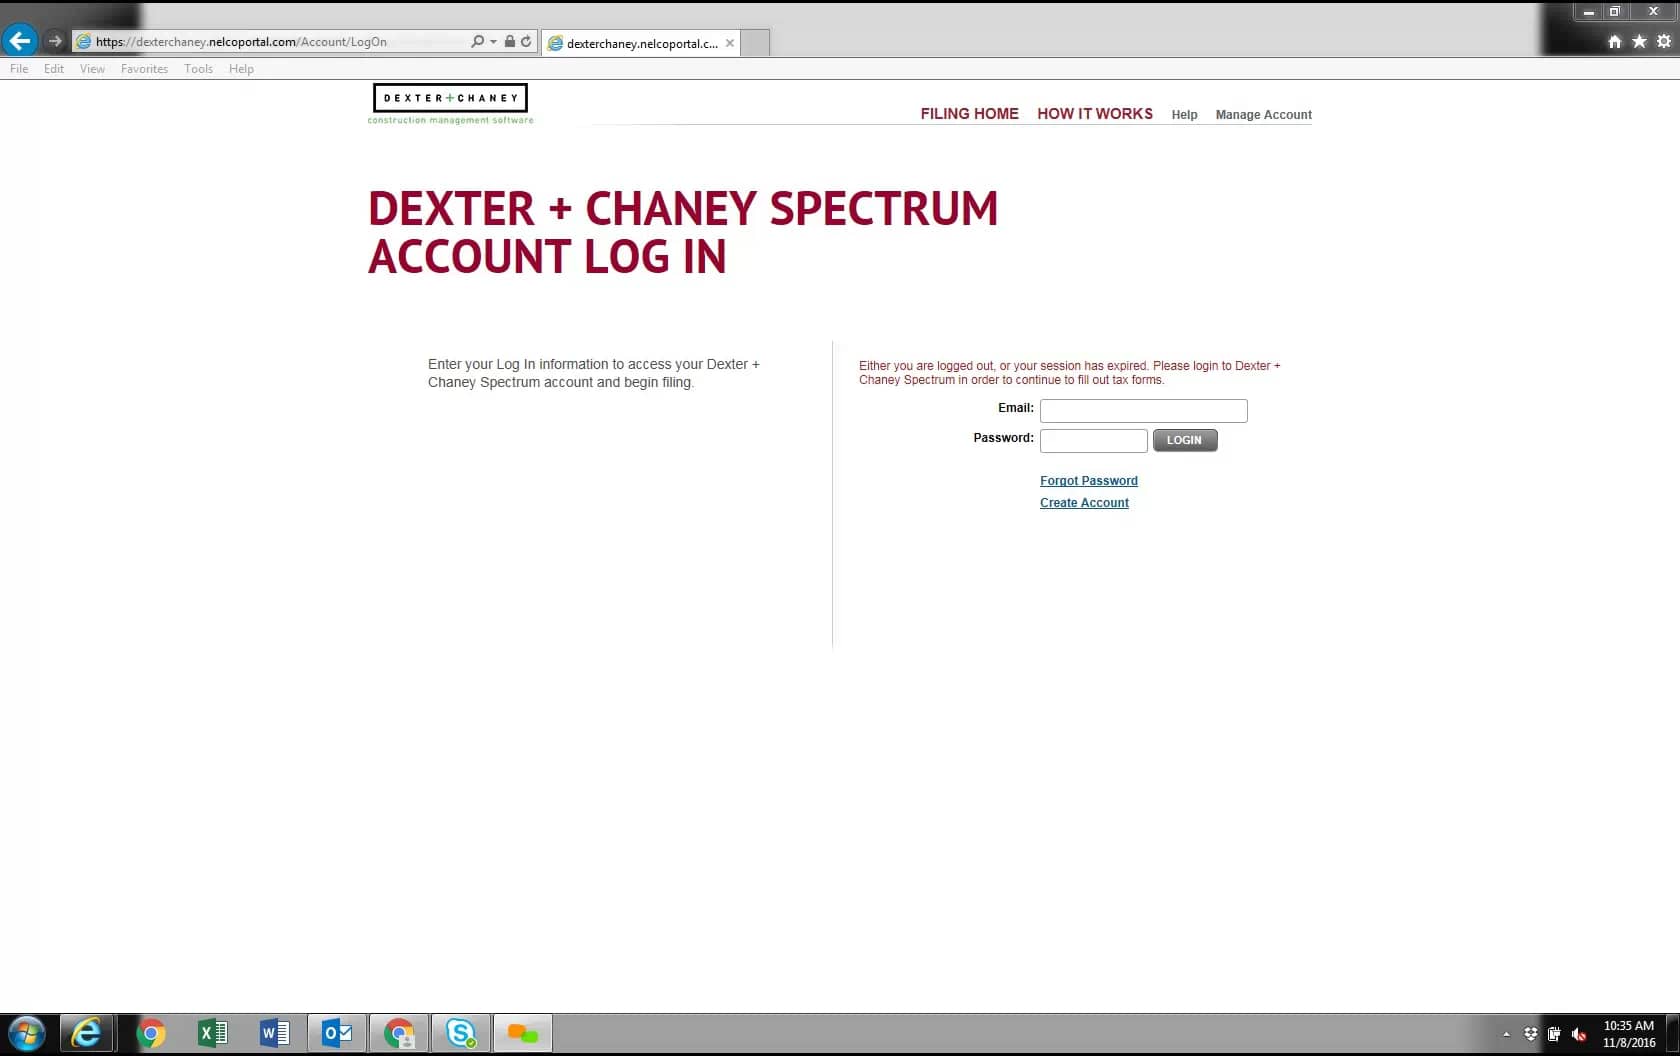The height and width of the screenshot is (1056, 1680).
Task: Open a new blank browser tab
Action: [x=755, y=43]
